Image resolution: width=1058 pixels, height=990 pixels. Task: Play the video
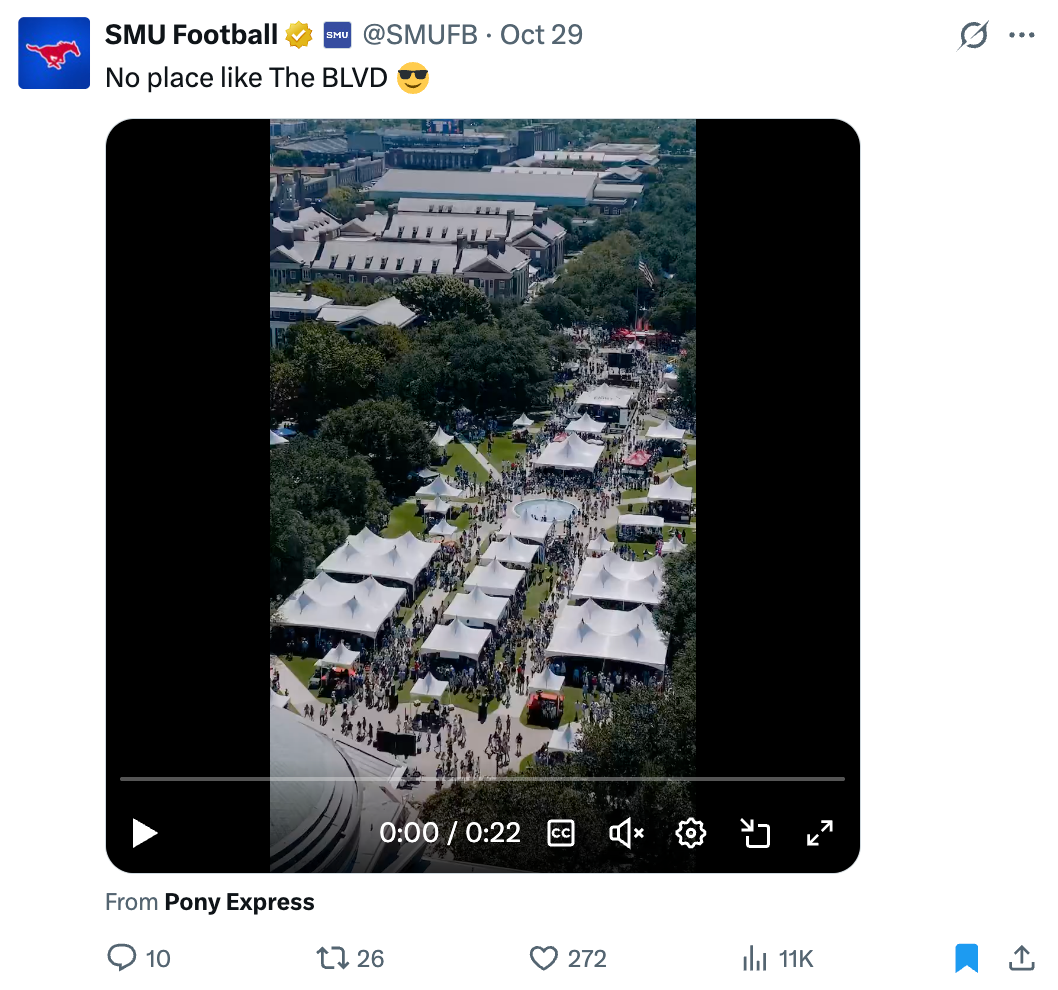click(x=145, y=833)
